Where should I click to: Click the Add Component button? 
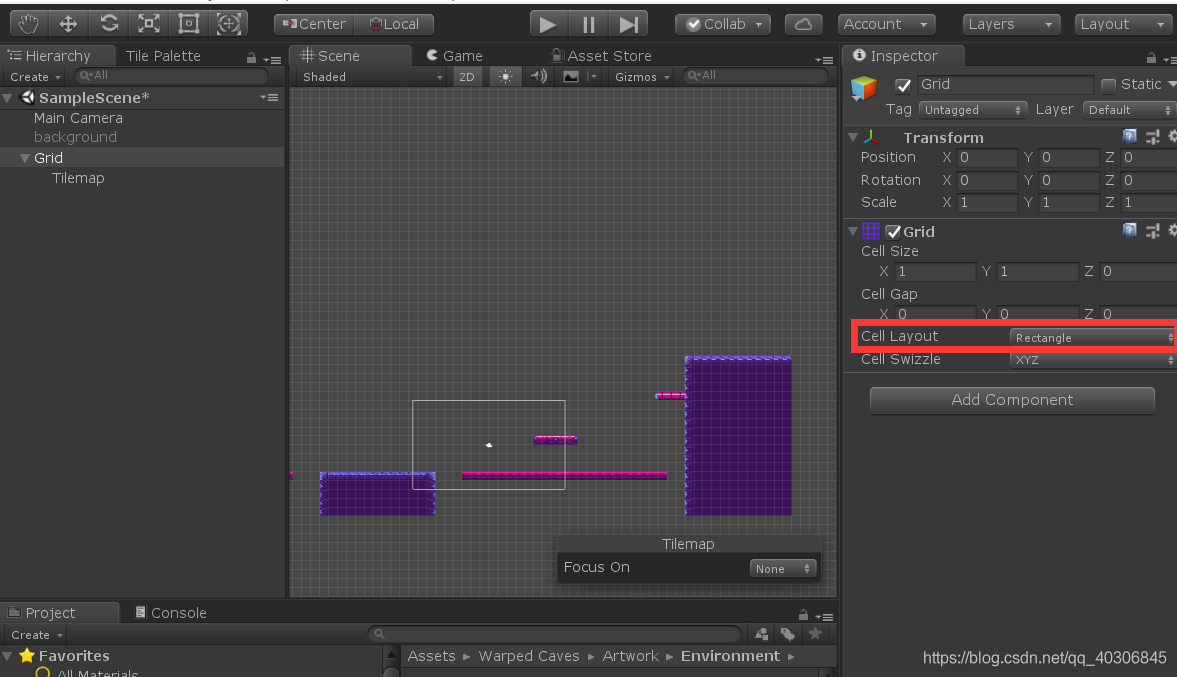point(1012,400)
